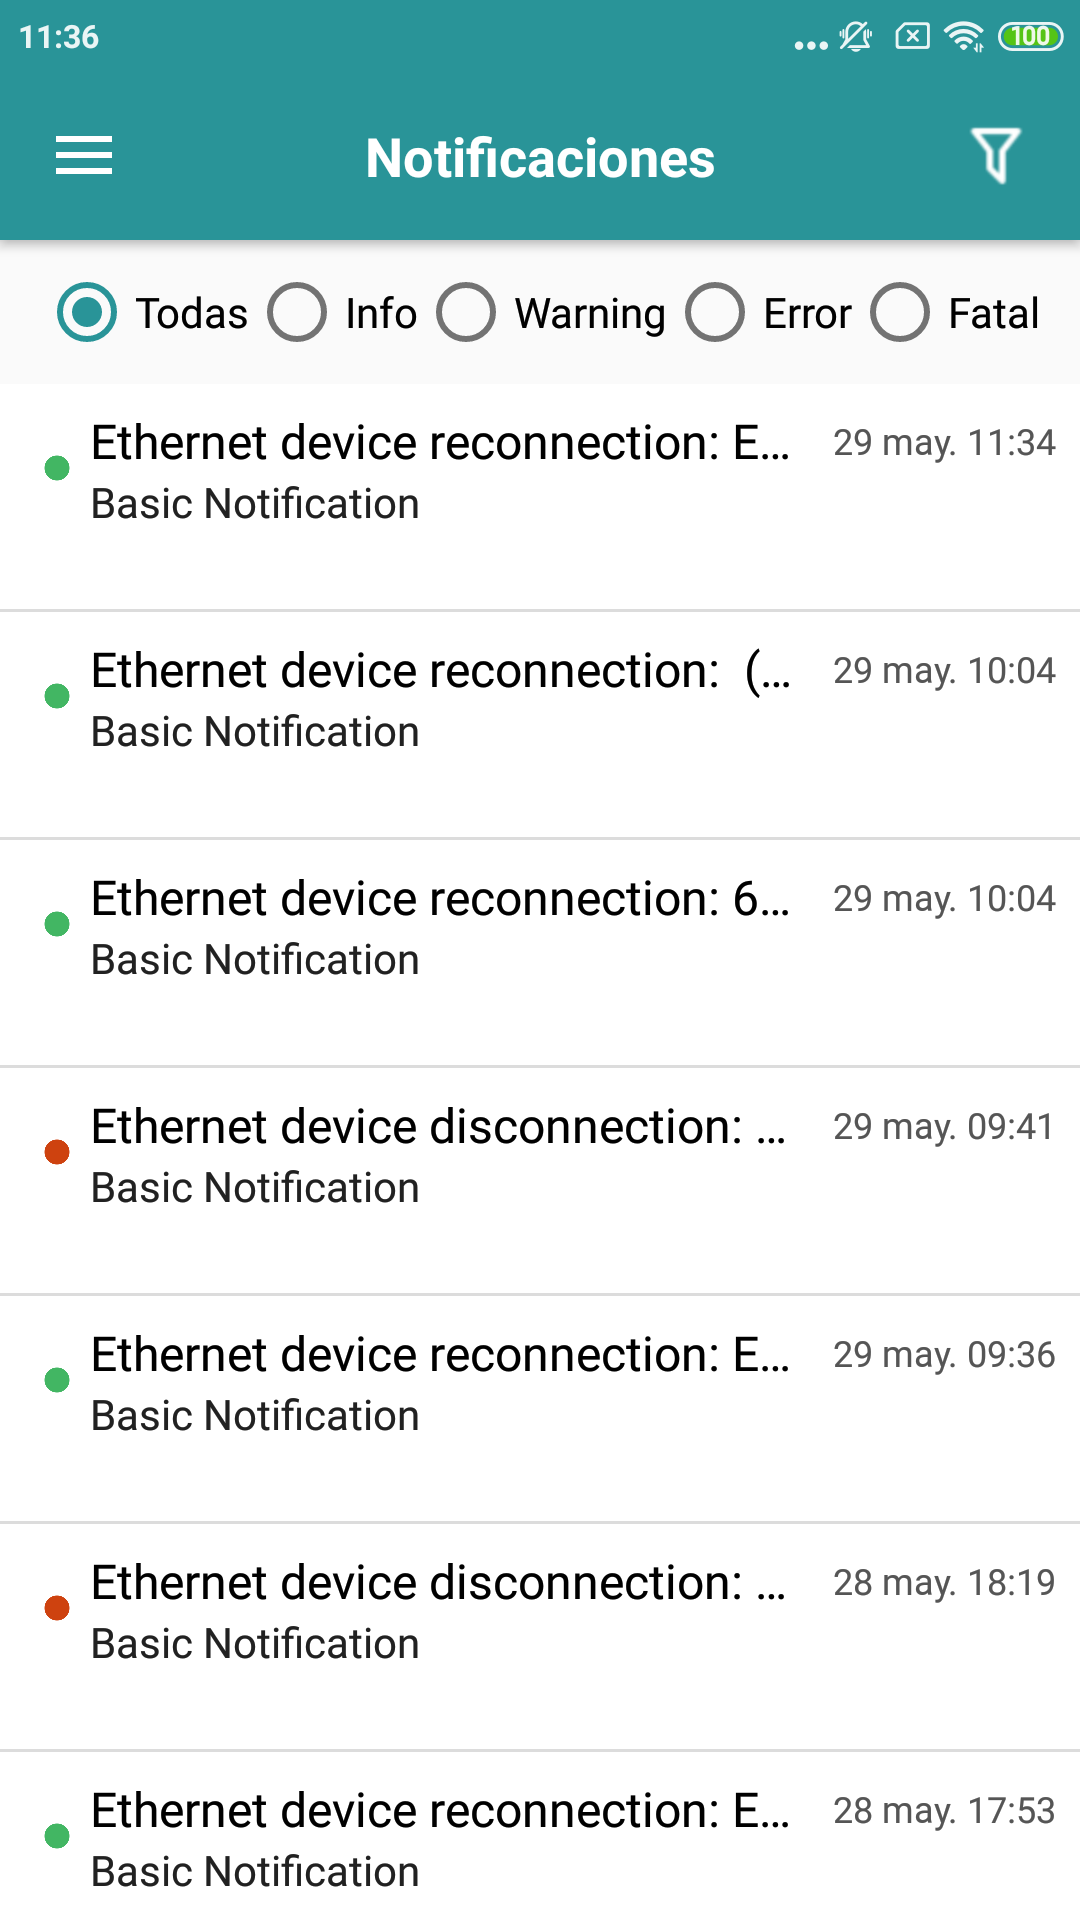Open reconnection notification starting with 6

click(x=440, y=928)
